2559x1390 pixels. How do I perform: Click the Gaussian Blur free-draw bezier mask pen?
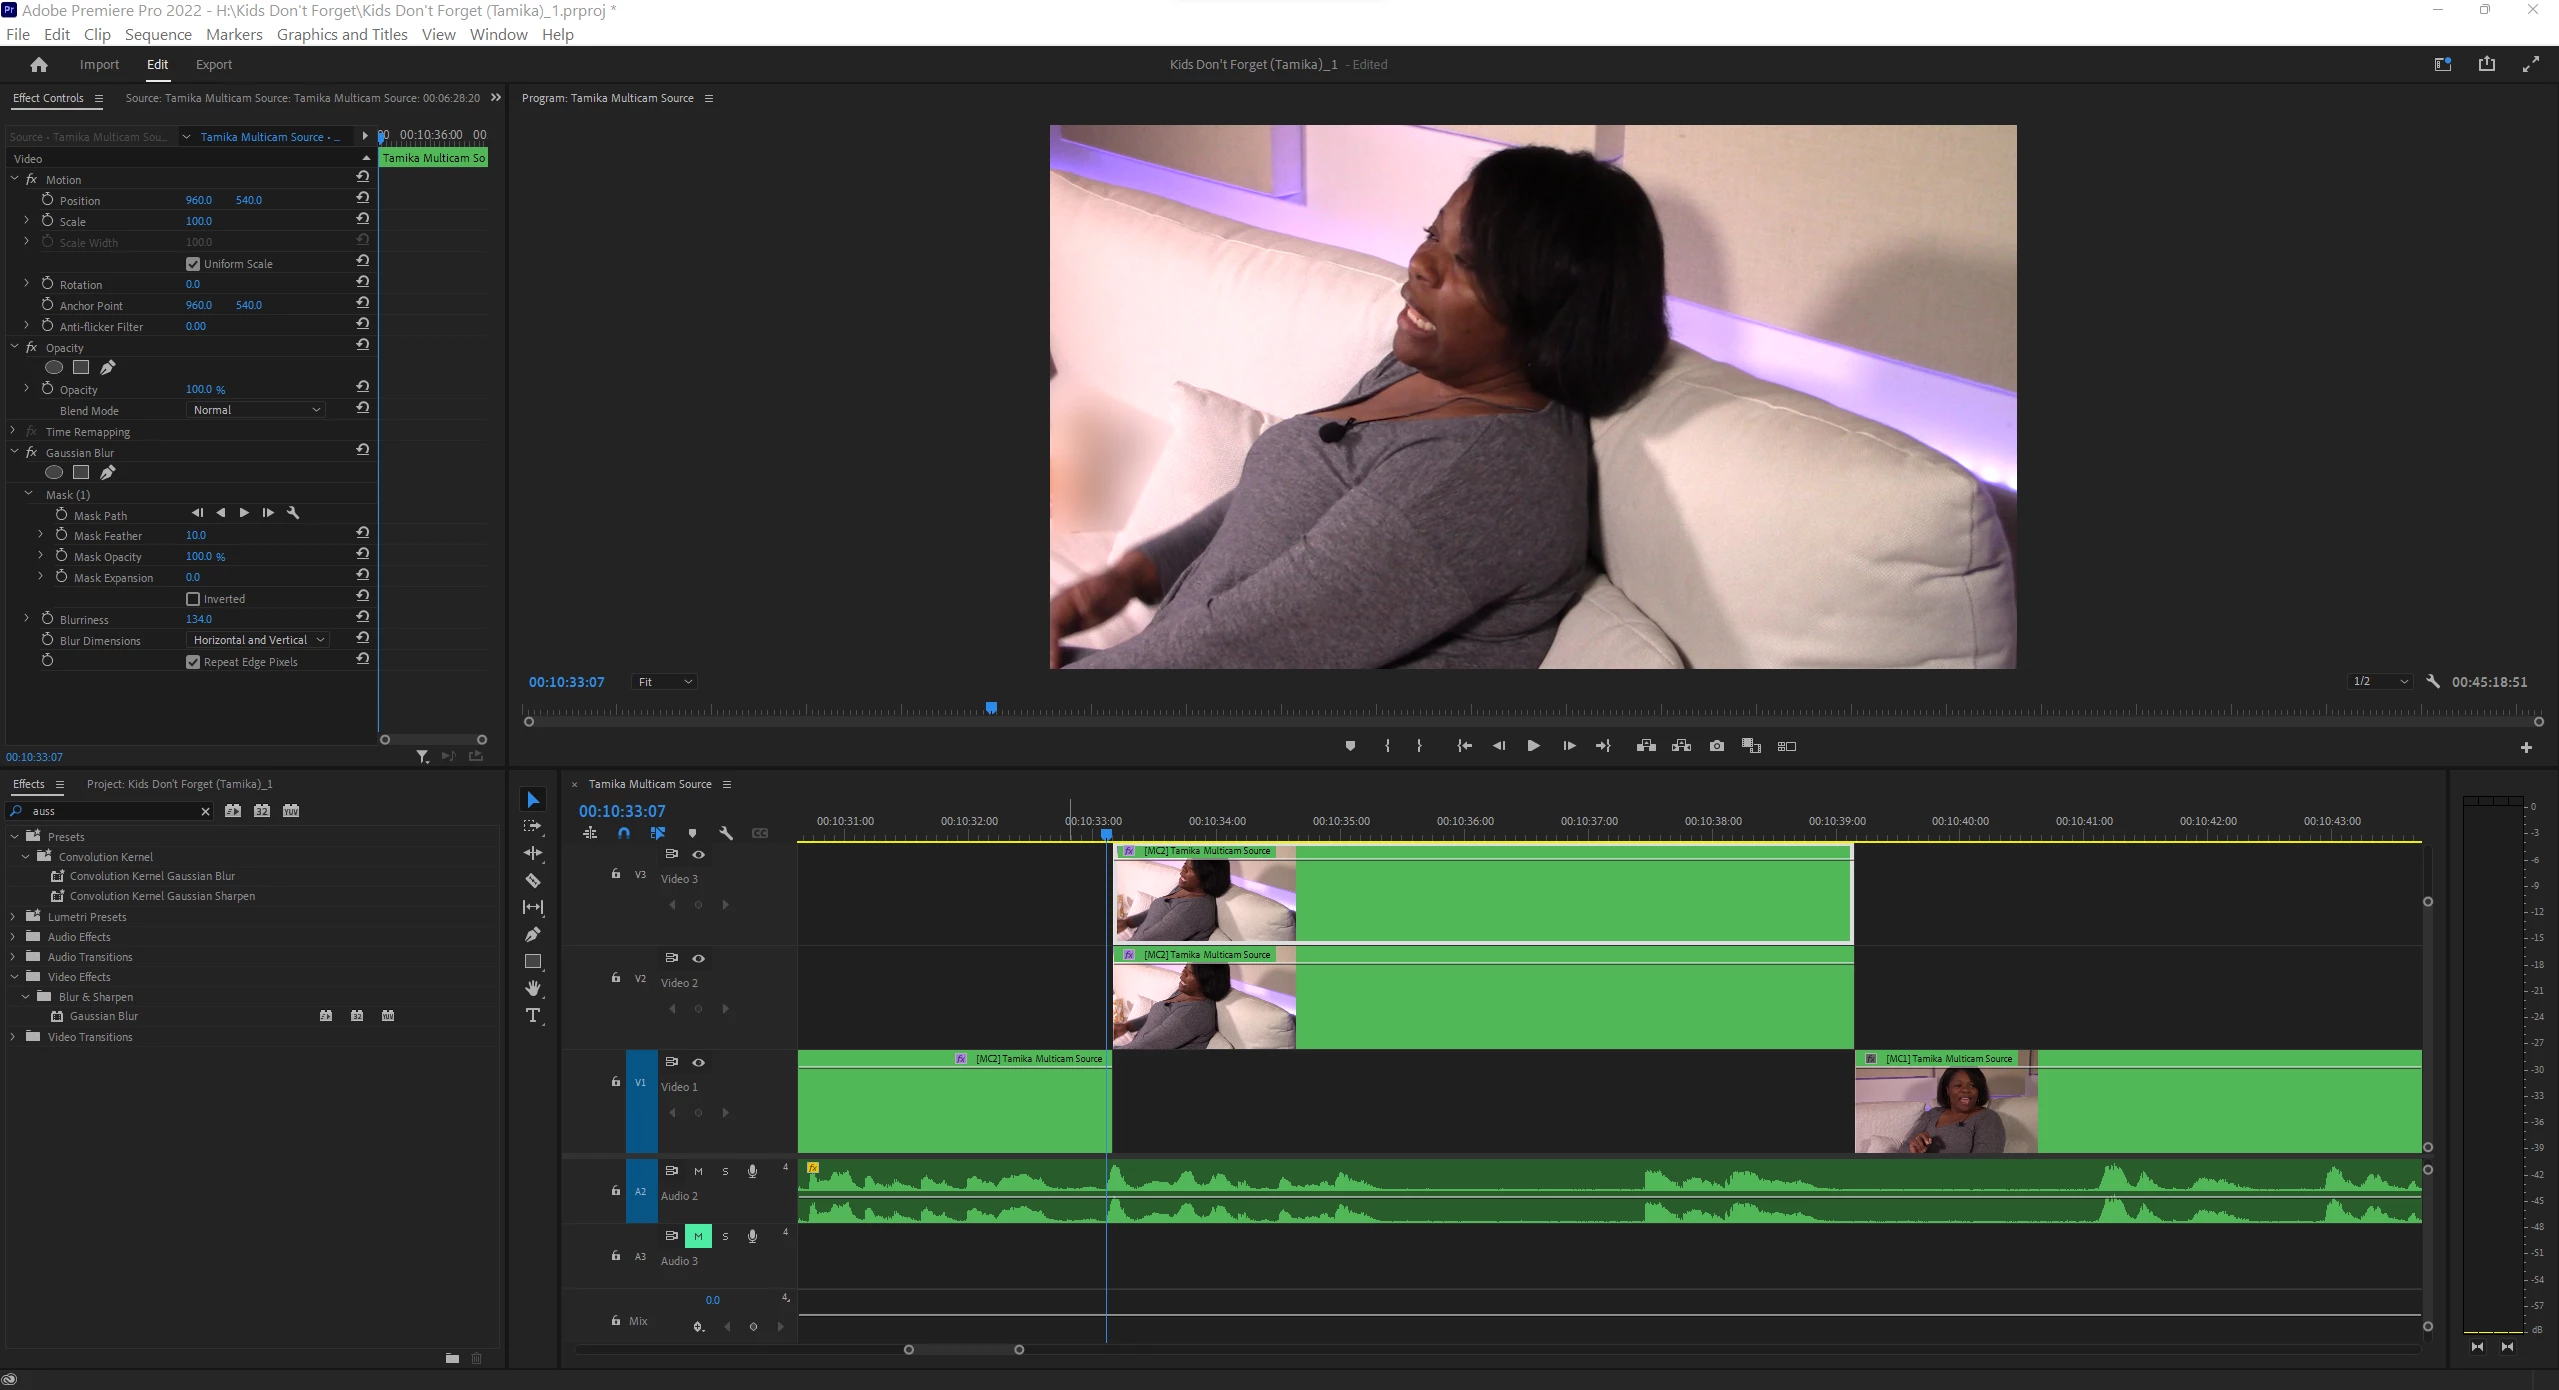pos(108,472)
